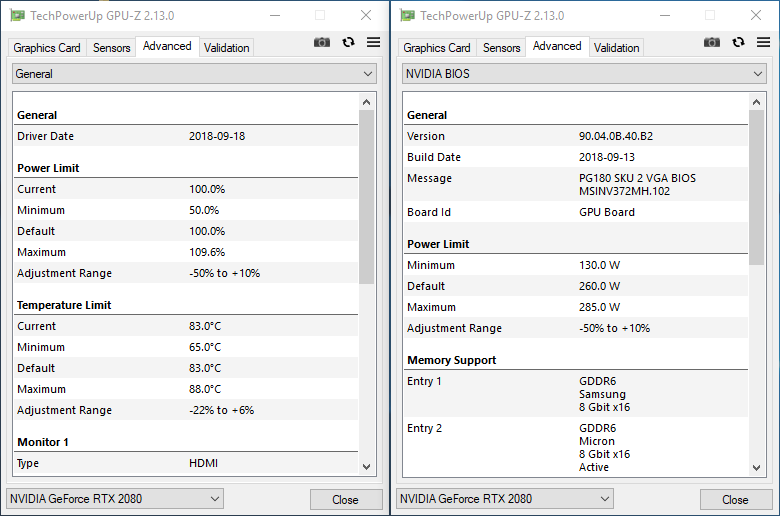Open the GPU selector dropdown in right window
Screen dimensions: 780x516
pos(505,499)
